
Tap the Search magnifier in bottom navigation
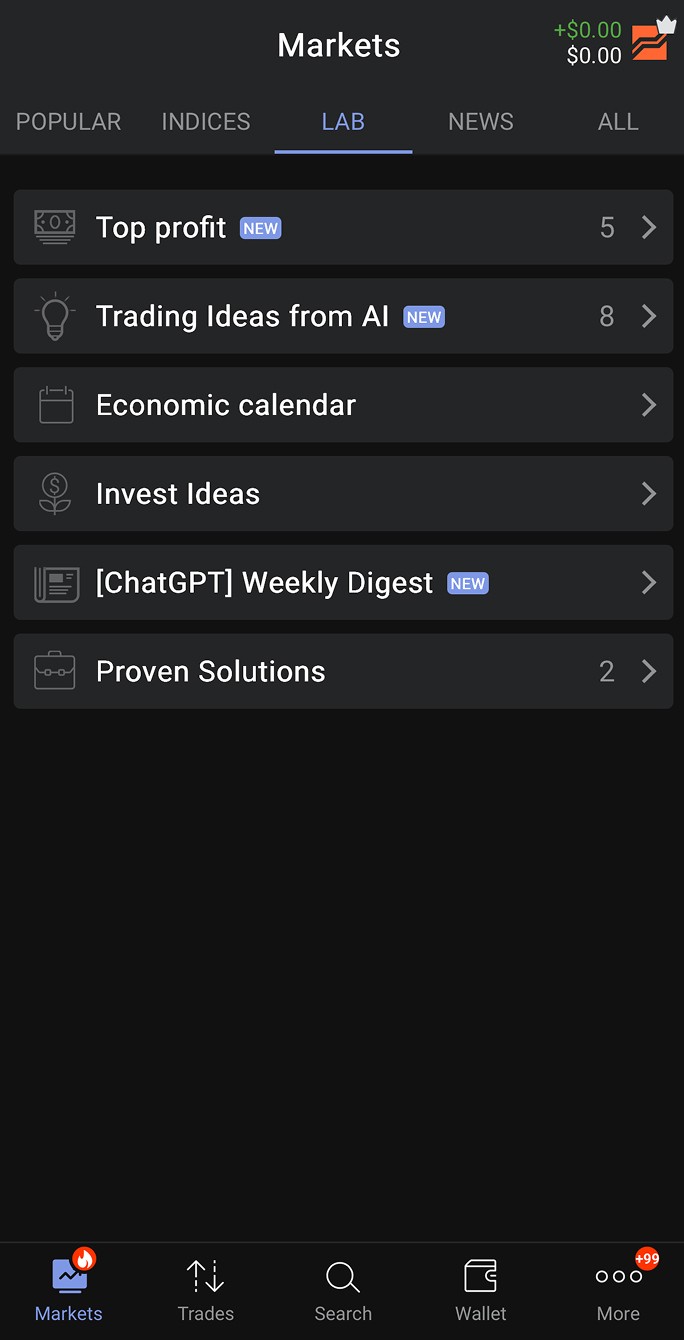[x=342, y=1288]
